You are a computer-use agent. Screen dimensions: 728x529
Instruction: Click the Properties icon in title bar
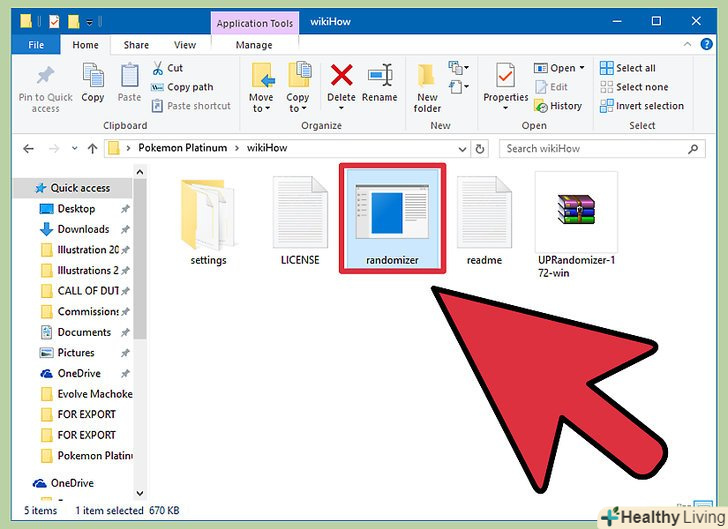tap(54, 21)
